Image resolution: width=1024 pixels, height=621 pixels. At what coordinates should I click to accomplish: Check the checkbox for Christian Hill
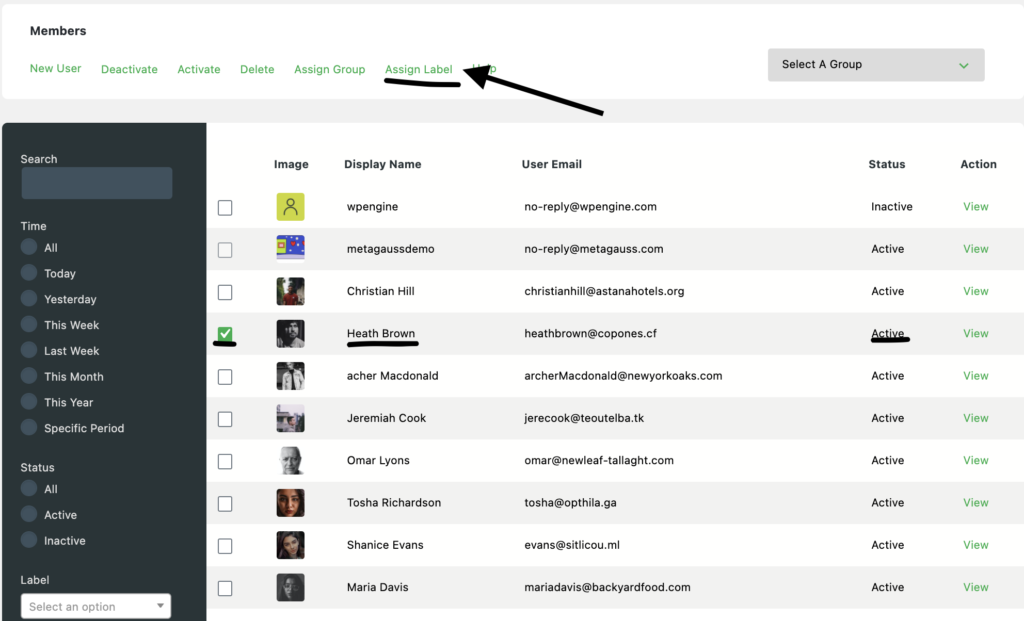click(x=225, y=292)
